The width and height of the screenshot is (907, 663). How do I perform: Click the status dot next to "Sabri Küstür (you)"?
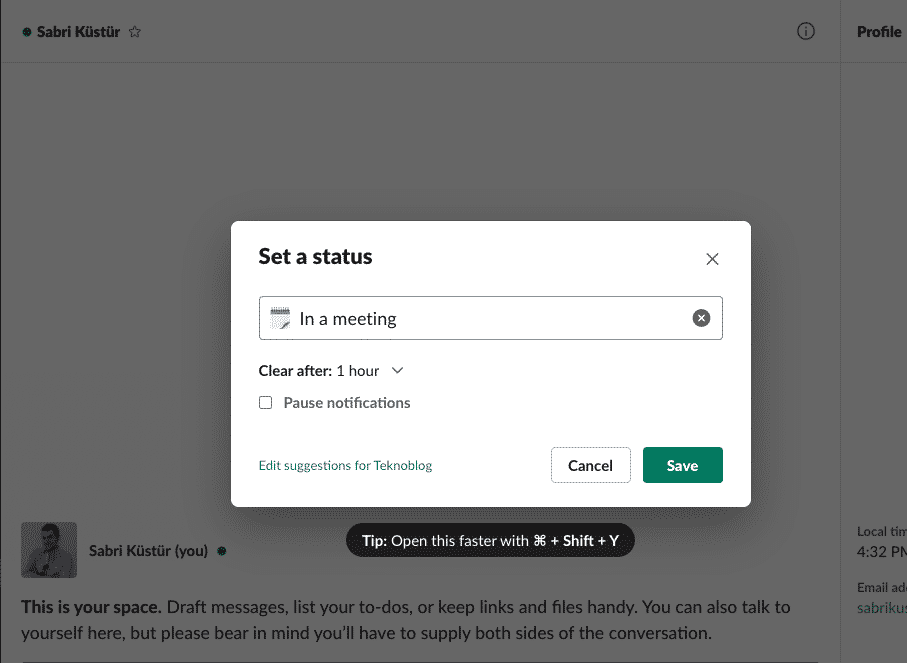pos(221,550)
